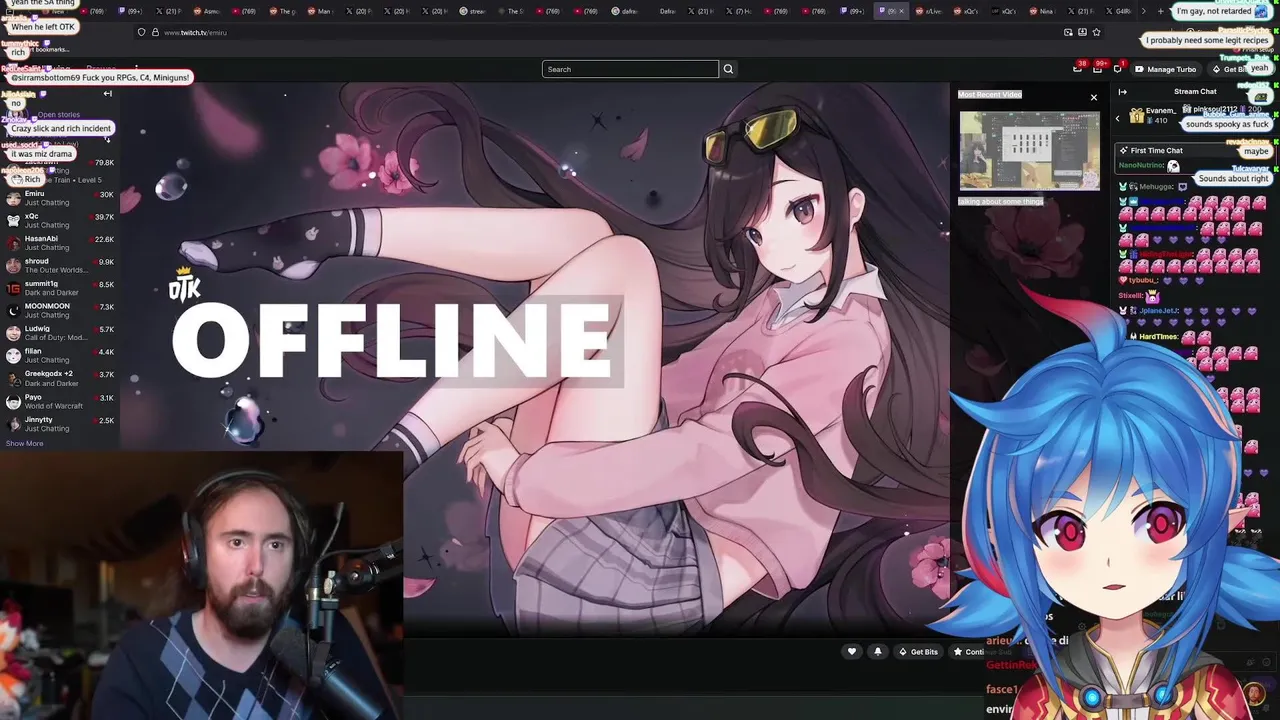Select summit1g in the sidebar list
The height and width of the screenshot is (720, 1280).
pos(60,288)
